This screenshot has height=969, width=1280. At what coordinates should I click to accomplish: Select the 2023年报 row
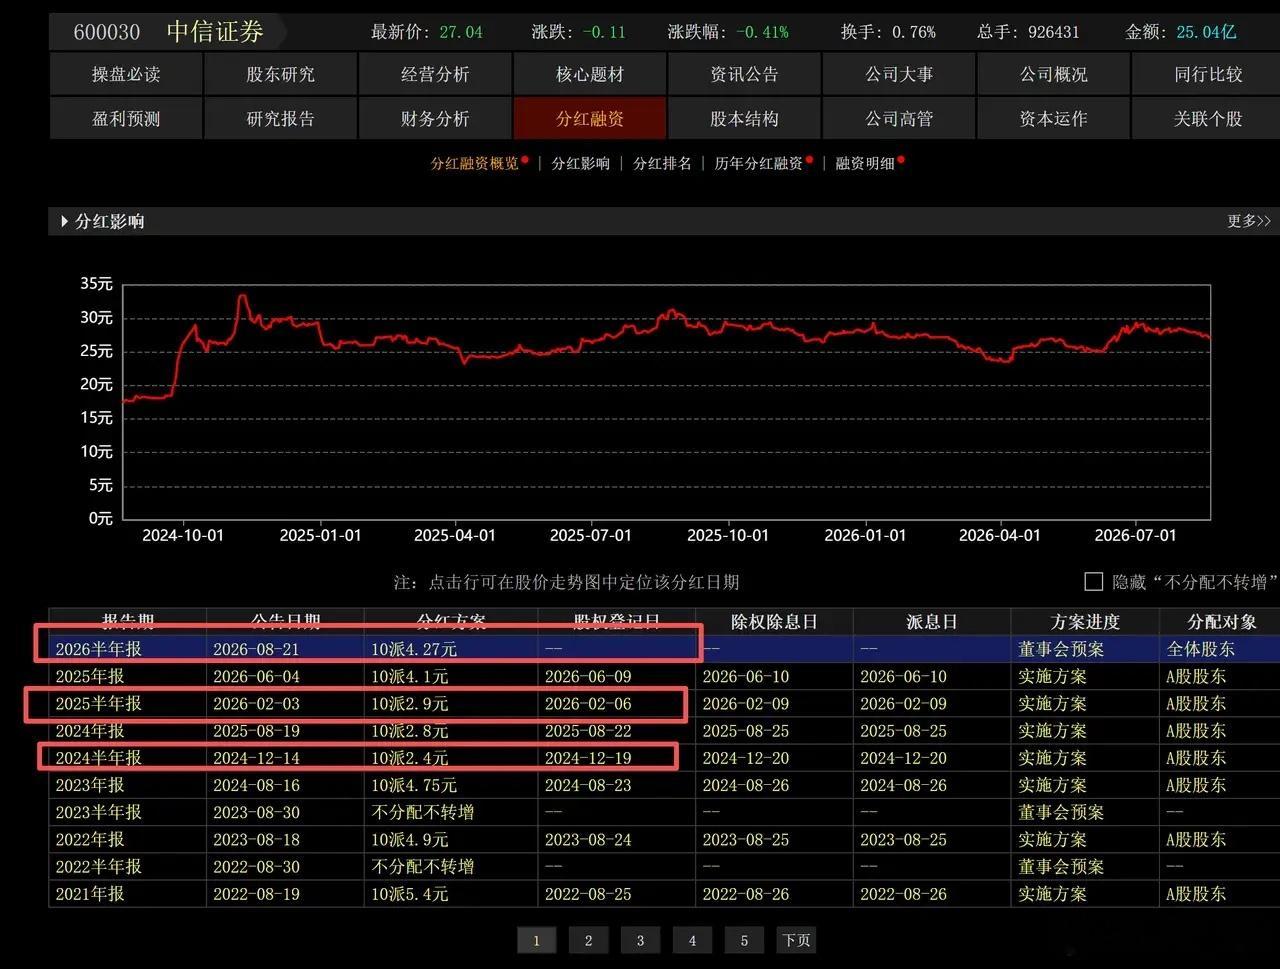(664, 785)
